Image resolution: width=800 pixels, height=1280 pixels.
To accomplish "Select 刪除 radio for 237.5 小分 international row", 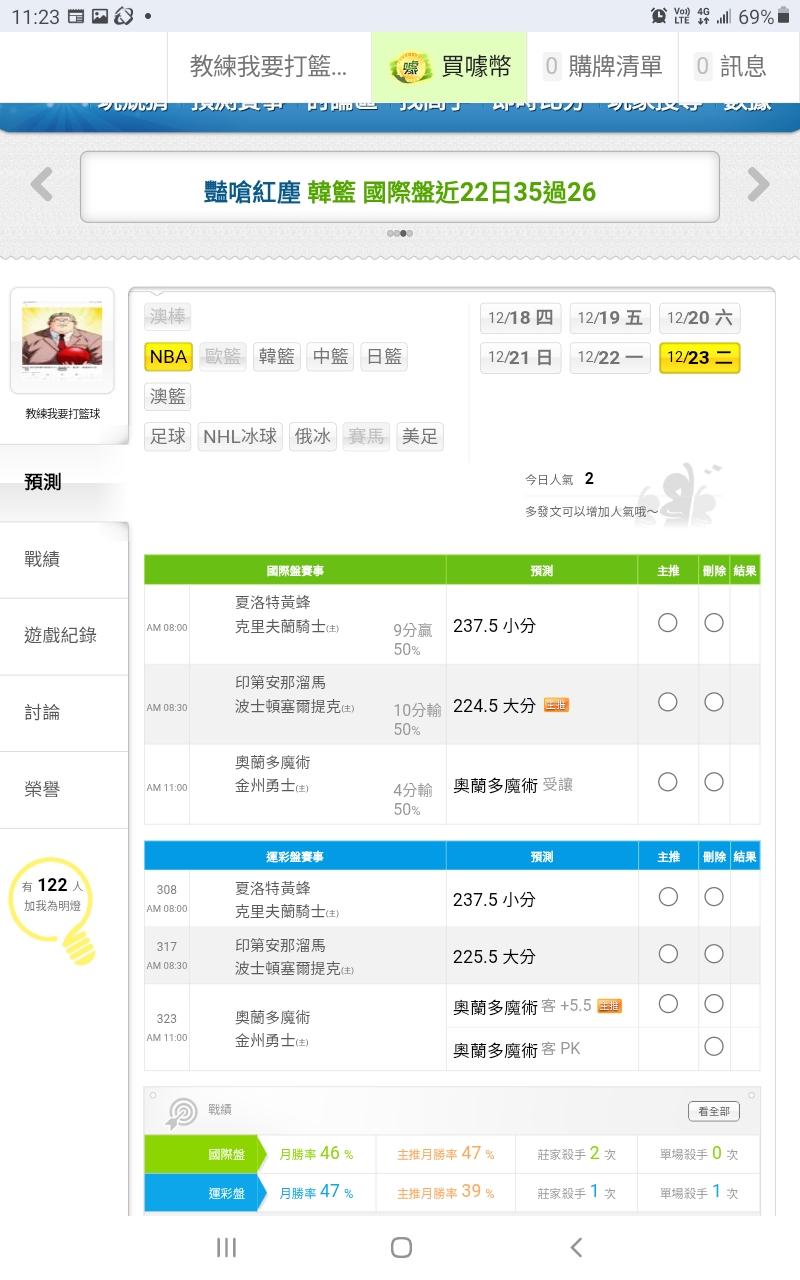I will [x=714, y=623].
